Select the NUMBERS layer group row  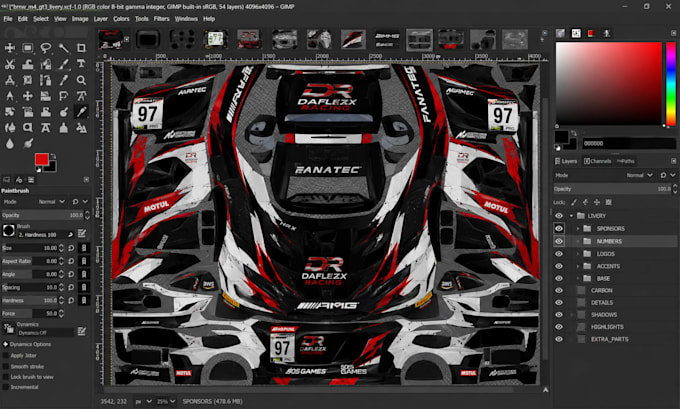615,241
